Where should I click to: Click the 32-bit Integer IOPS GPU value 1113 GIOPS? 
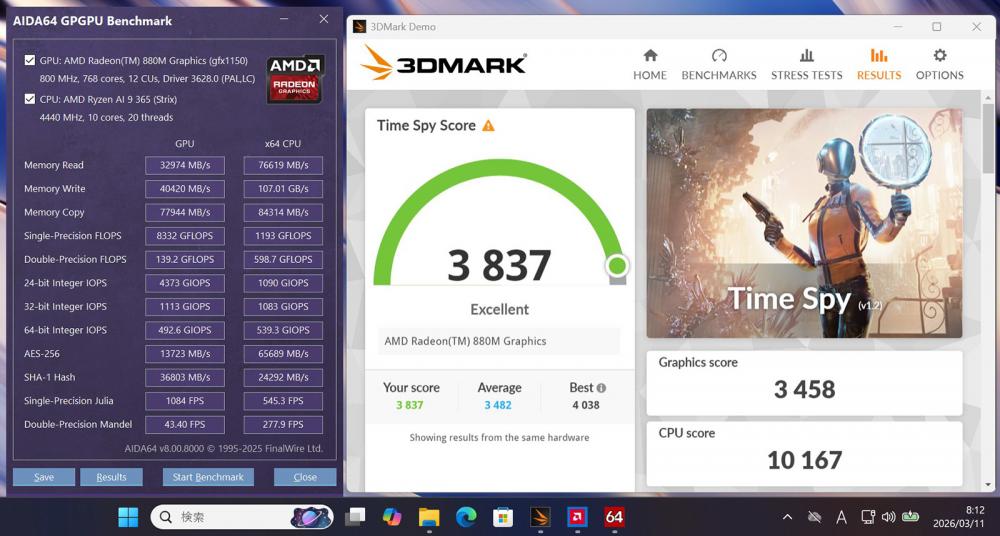tap(185, 306)
